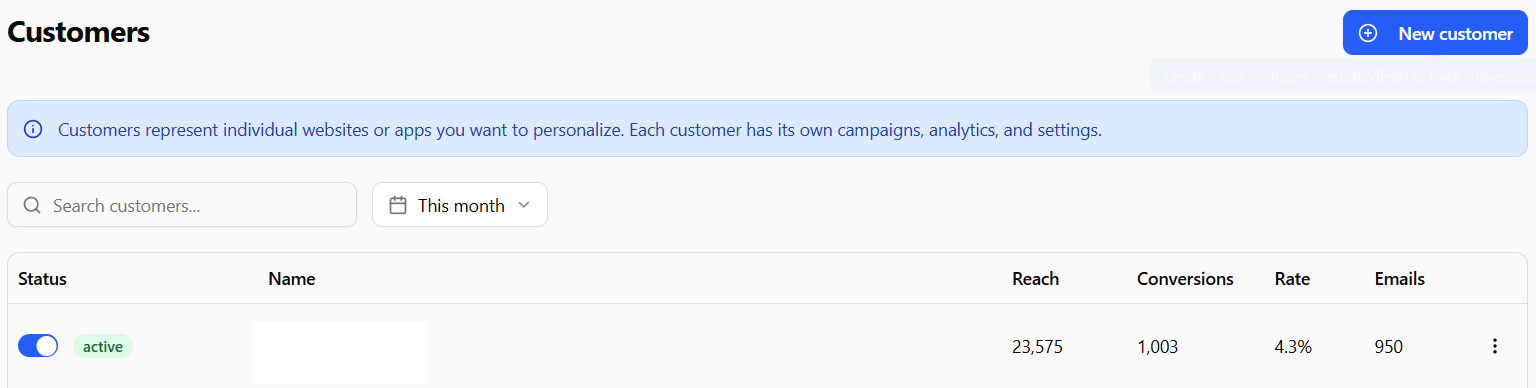Open the This month date range dropdown
1536x388 pixels.
[x=460, y=205]
